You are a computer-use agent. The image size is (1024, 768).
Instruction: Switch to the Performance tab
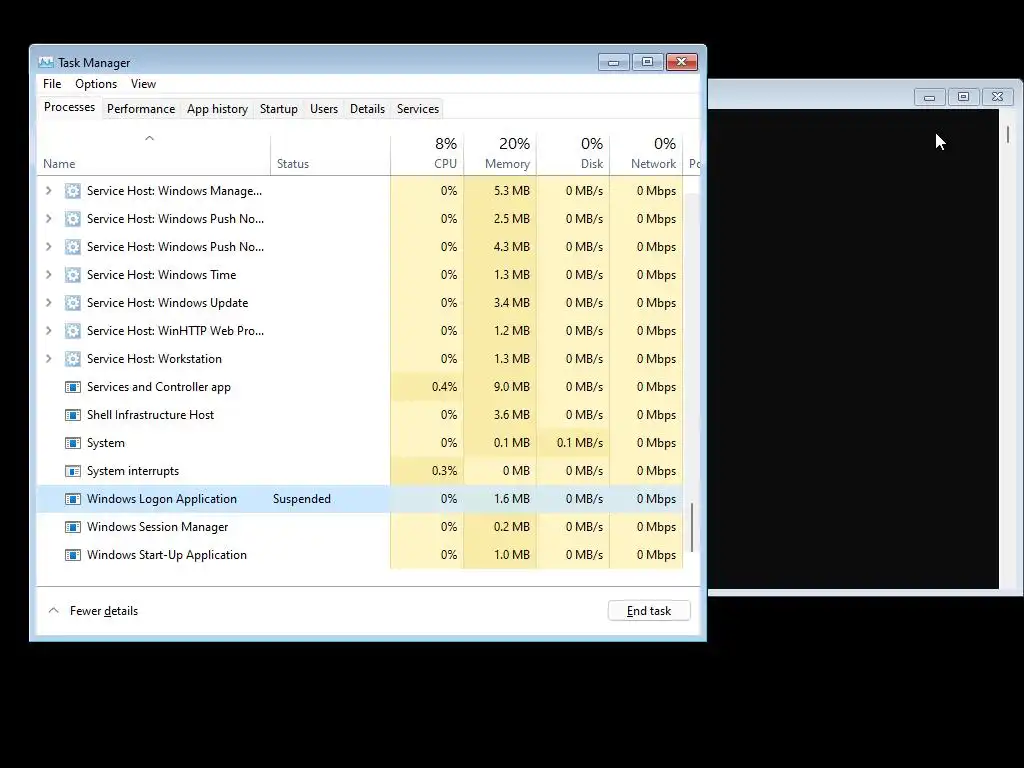coord(141,109)
